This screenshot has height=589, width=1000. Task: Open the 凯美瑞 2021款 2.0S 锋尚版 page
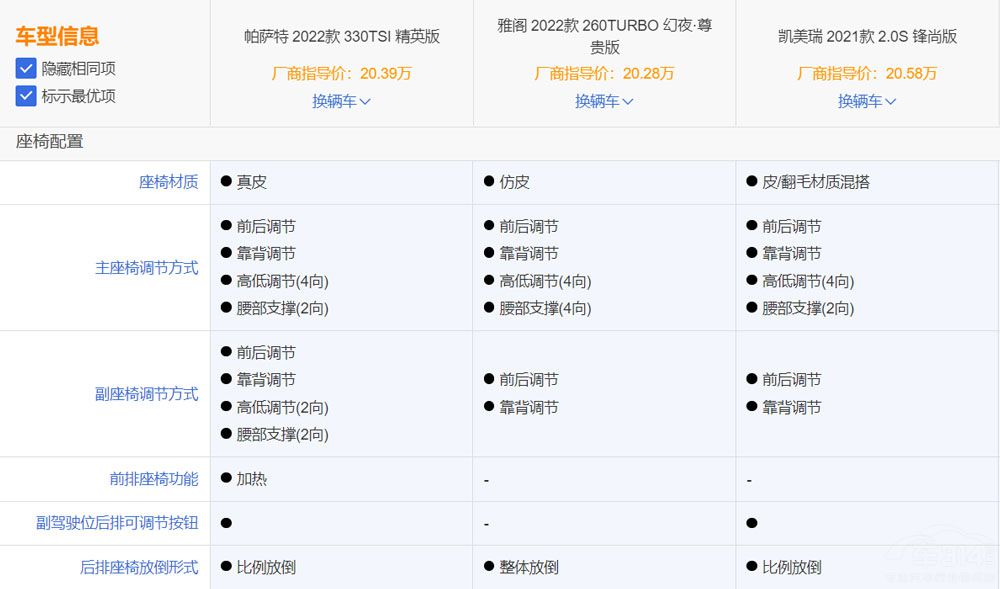pyautogui.click(x=866, y=35)
